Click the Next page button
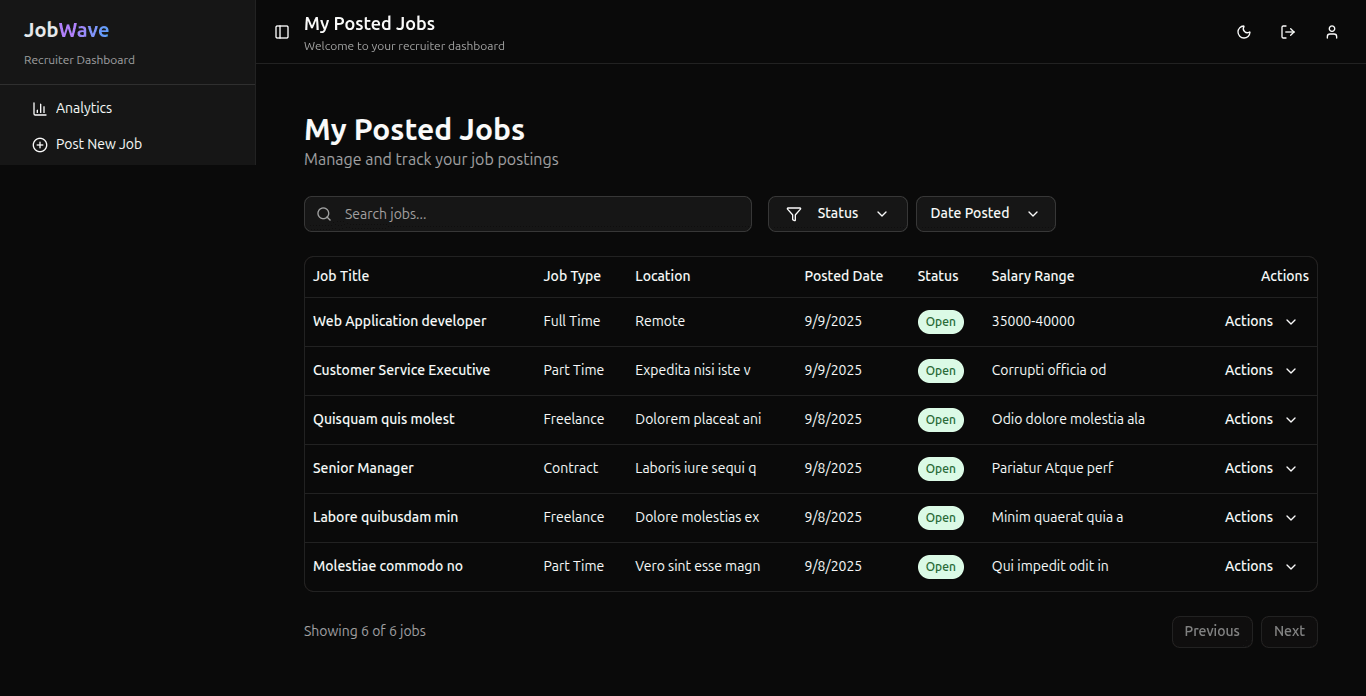Screen dimensions: 1366x696 1289,631
